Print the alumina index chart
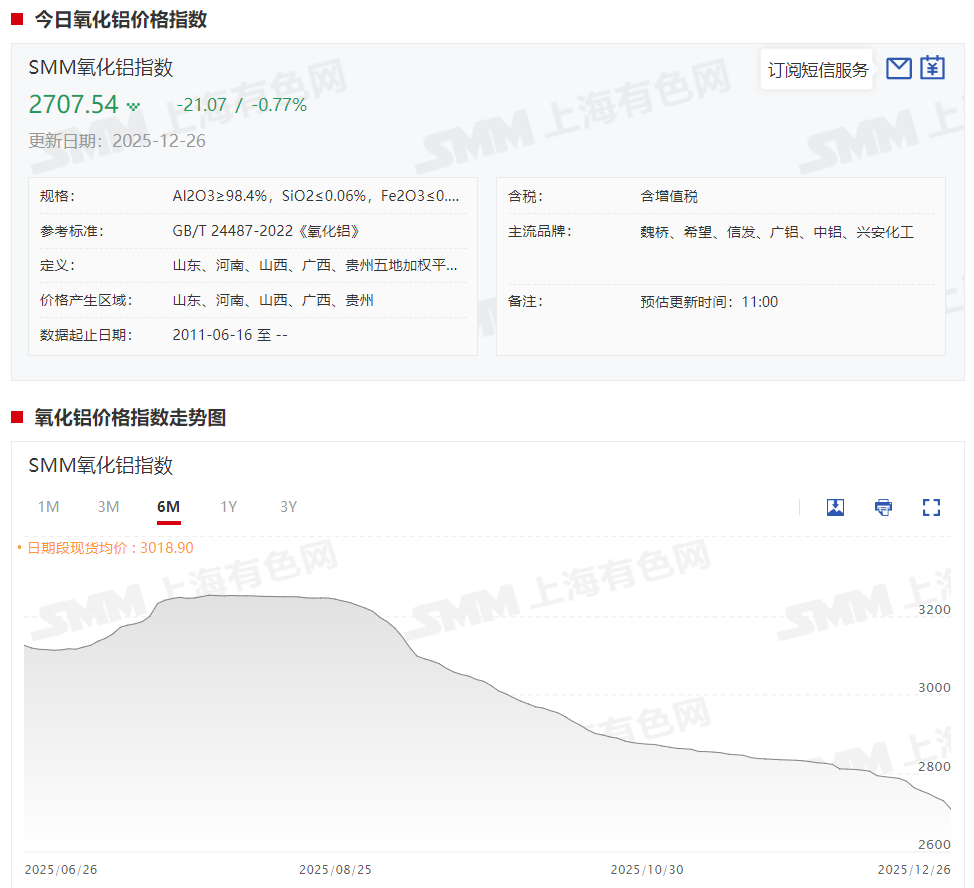 [883, 507]
